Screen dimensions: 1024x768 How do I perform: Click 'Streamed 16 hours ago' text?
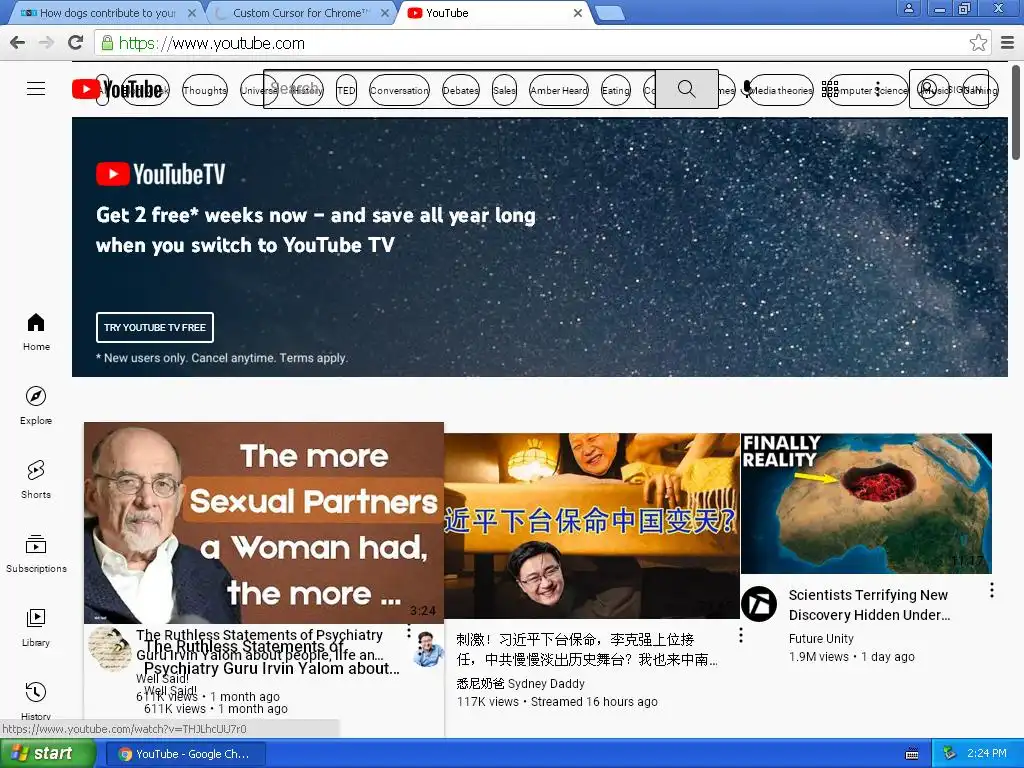(x=594, y=701)
